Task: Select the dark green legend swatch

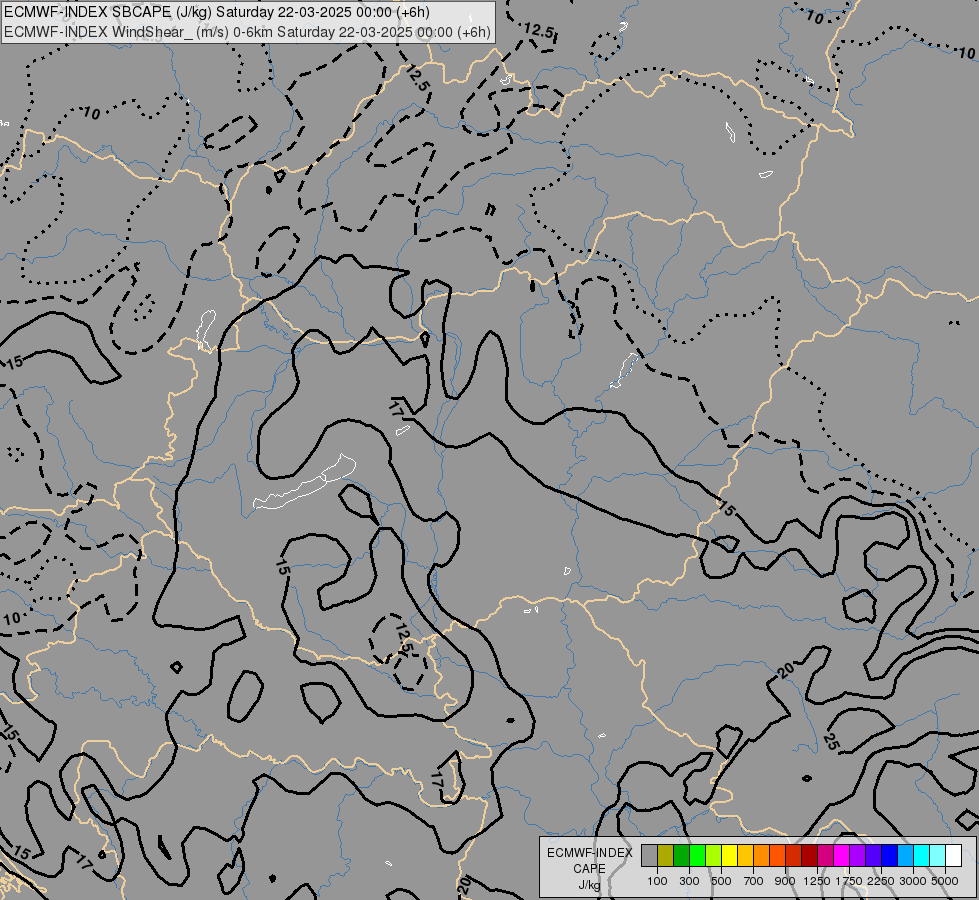Action: point(681,855)
